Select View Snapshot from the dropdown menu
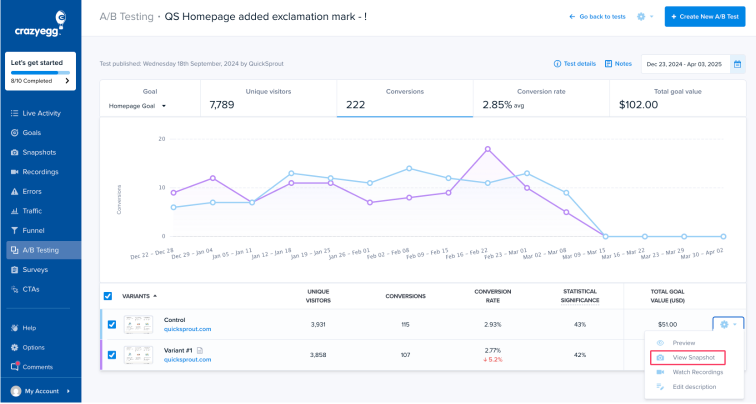 [688, 358]
